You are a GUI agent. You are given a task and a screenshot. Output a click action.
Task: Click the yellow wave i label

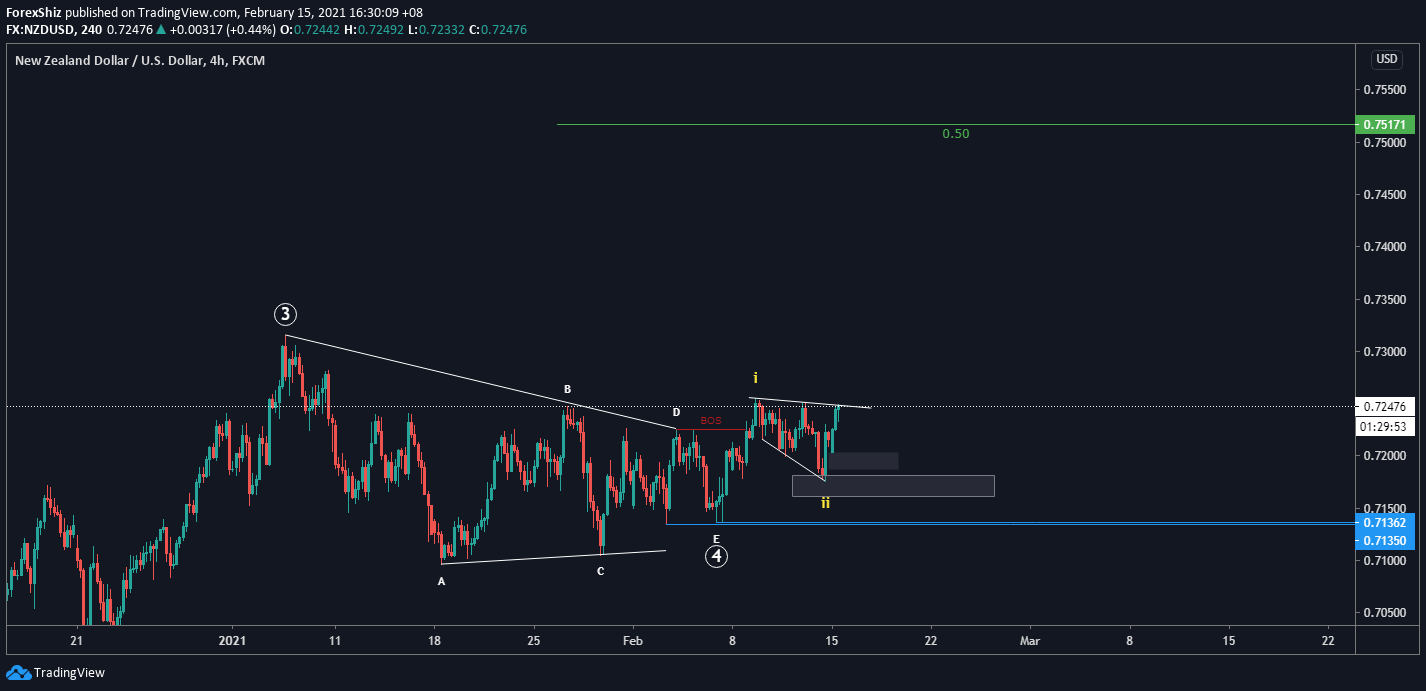756,378
